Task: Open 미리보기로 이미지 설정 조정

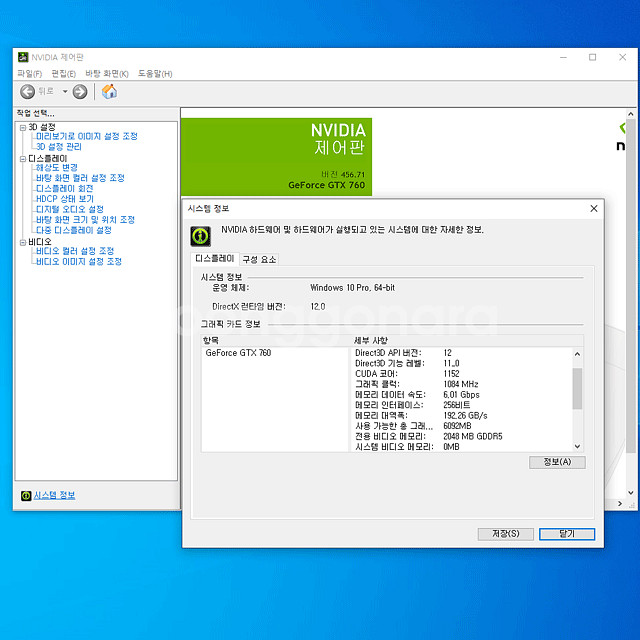Action: [87, 136]
